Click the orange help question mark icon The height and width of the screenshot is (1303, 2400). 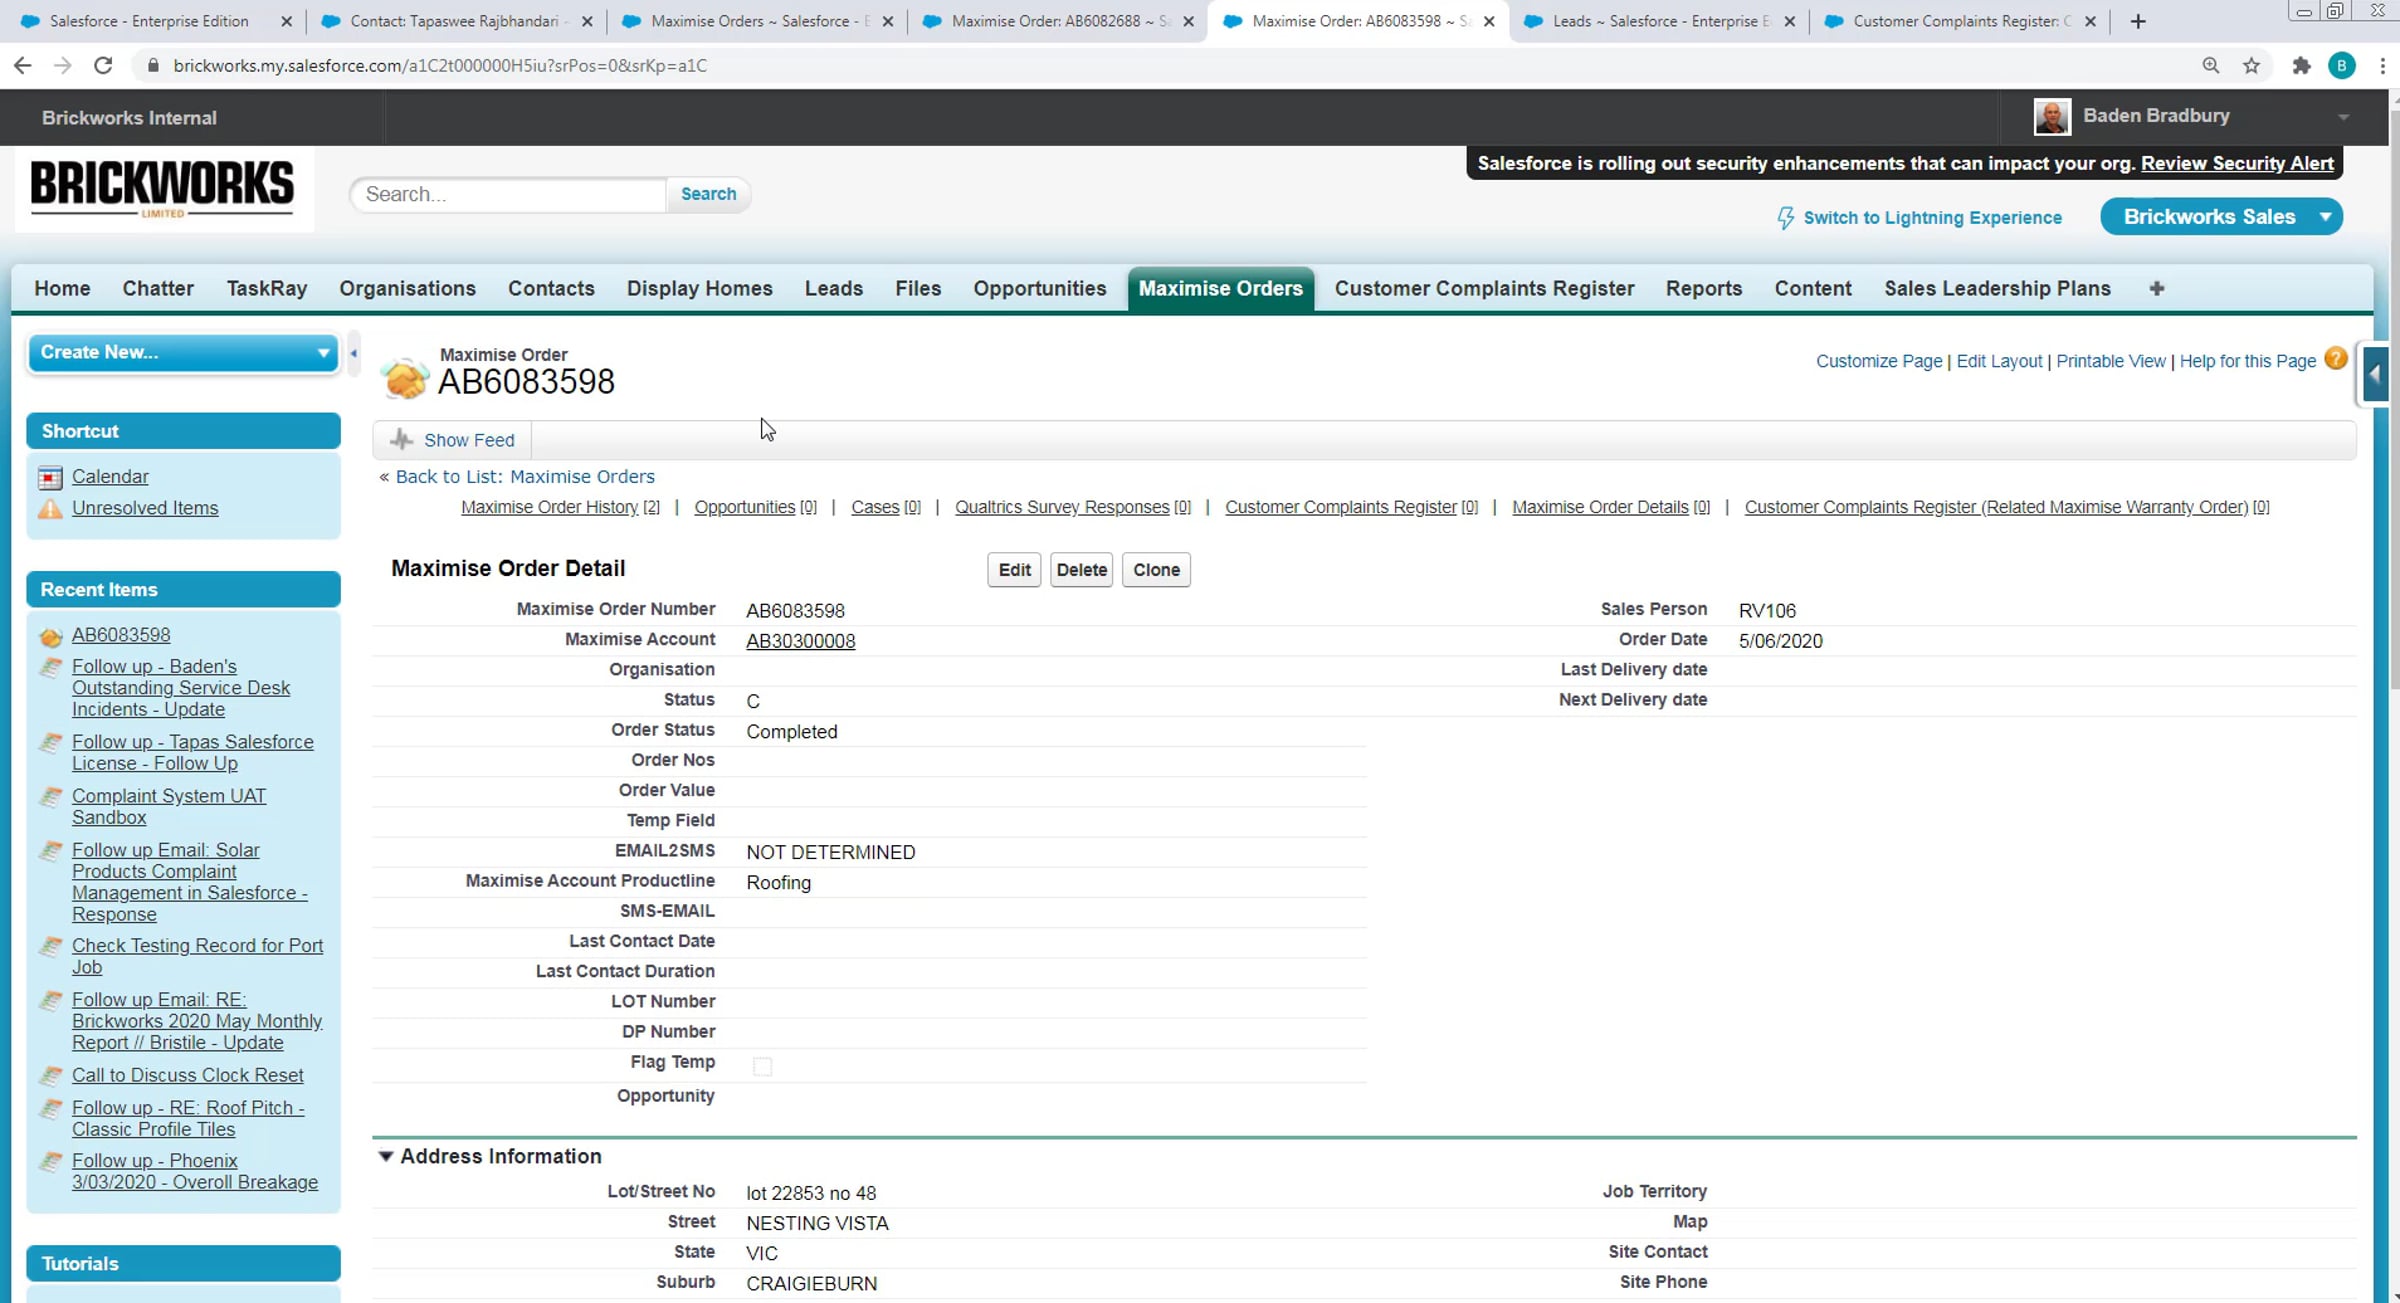pyautogui.click(x=2336, y=359)
